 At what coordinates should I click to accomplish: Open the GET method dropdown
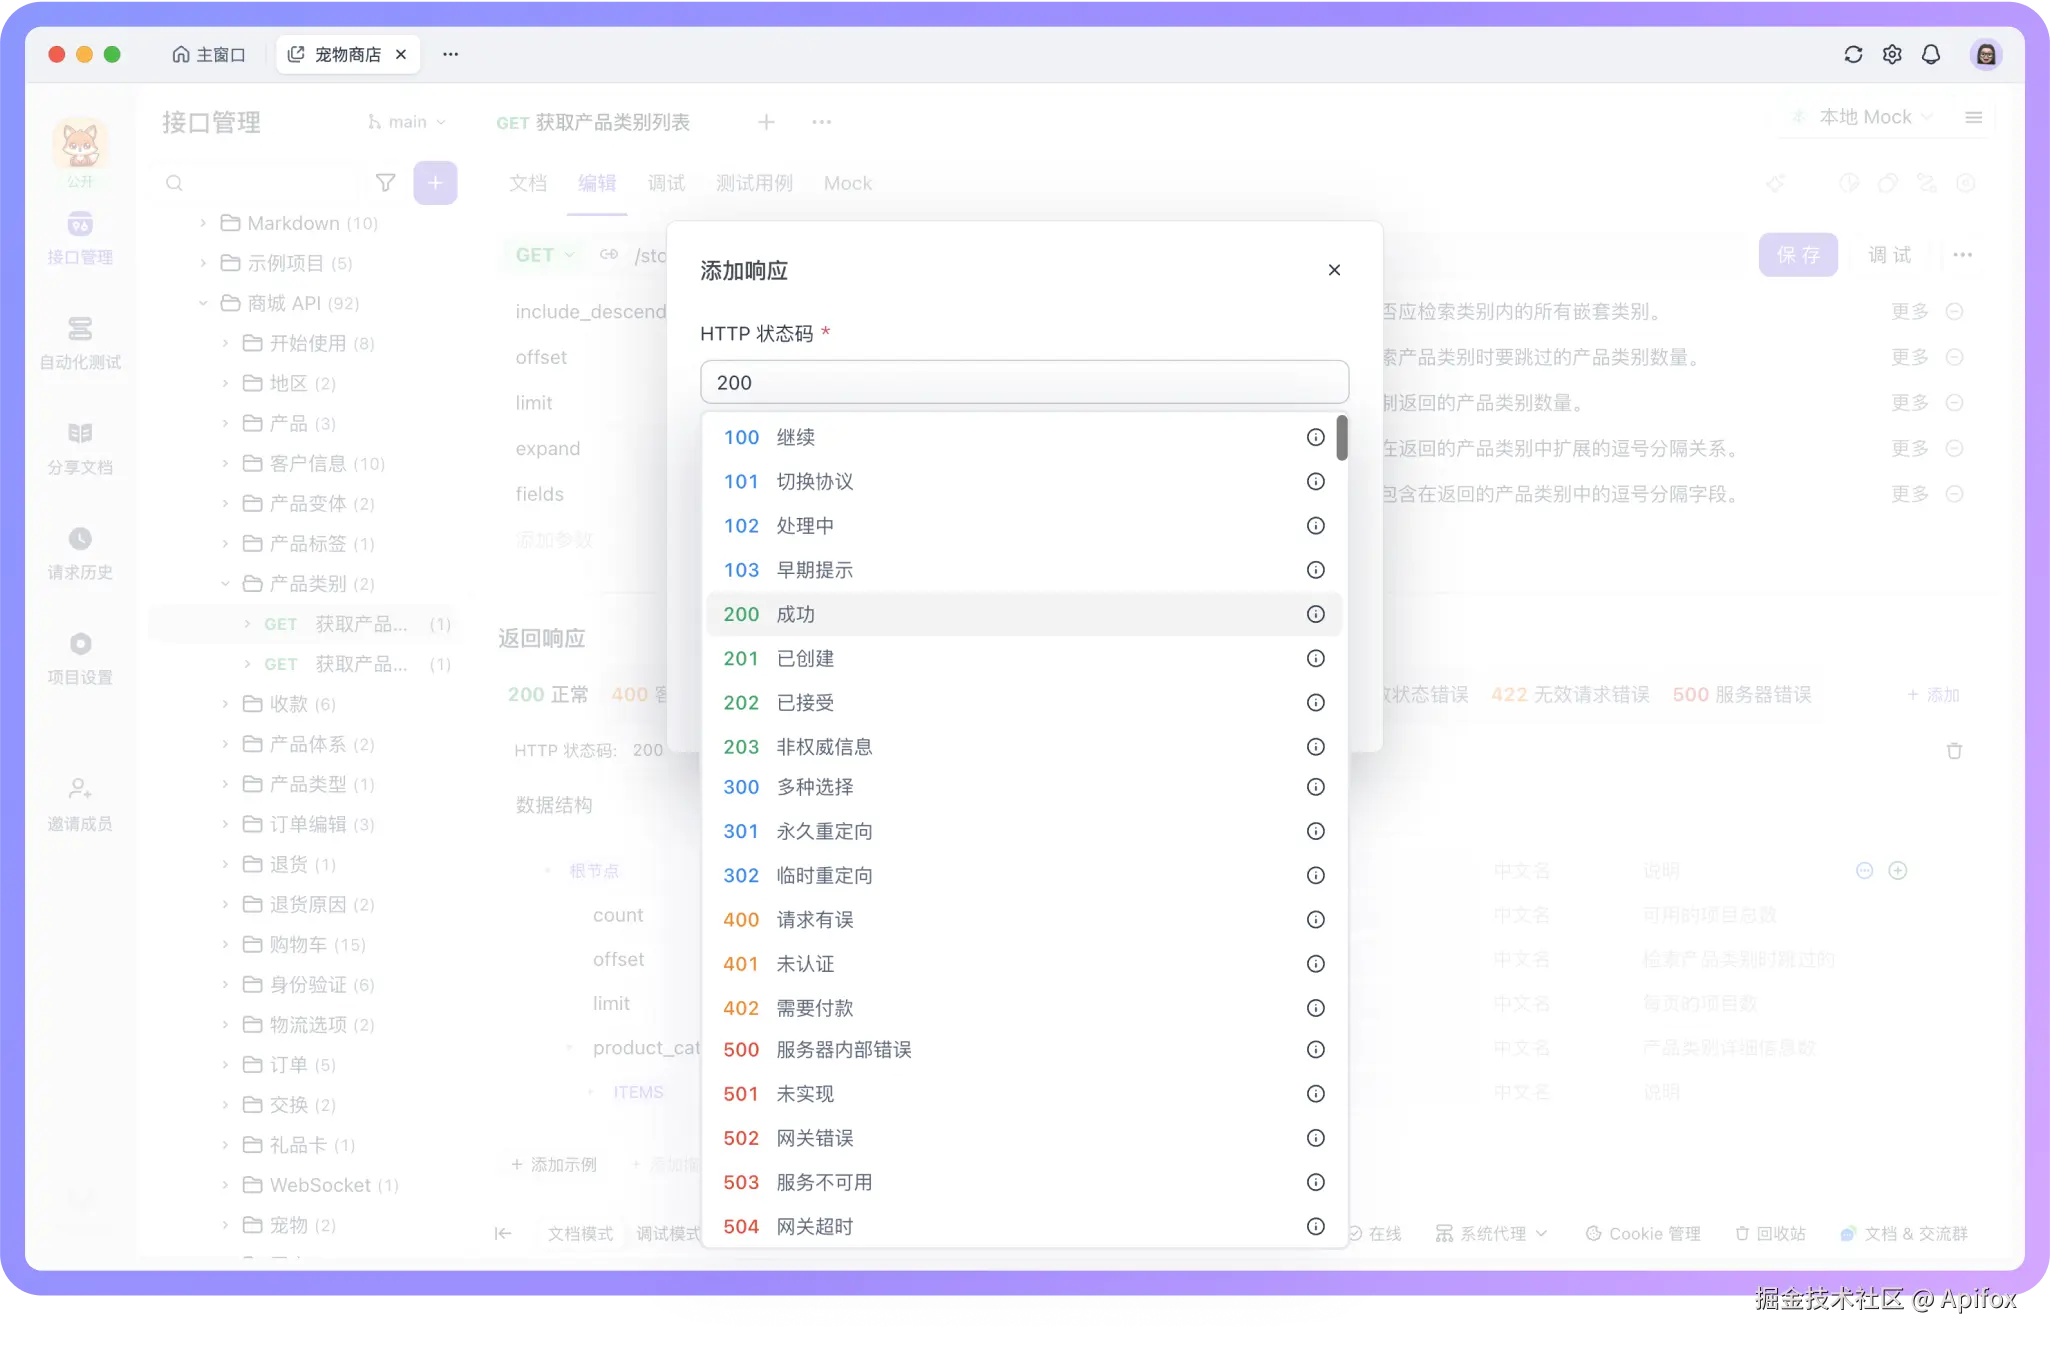click(542, 255)
